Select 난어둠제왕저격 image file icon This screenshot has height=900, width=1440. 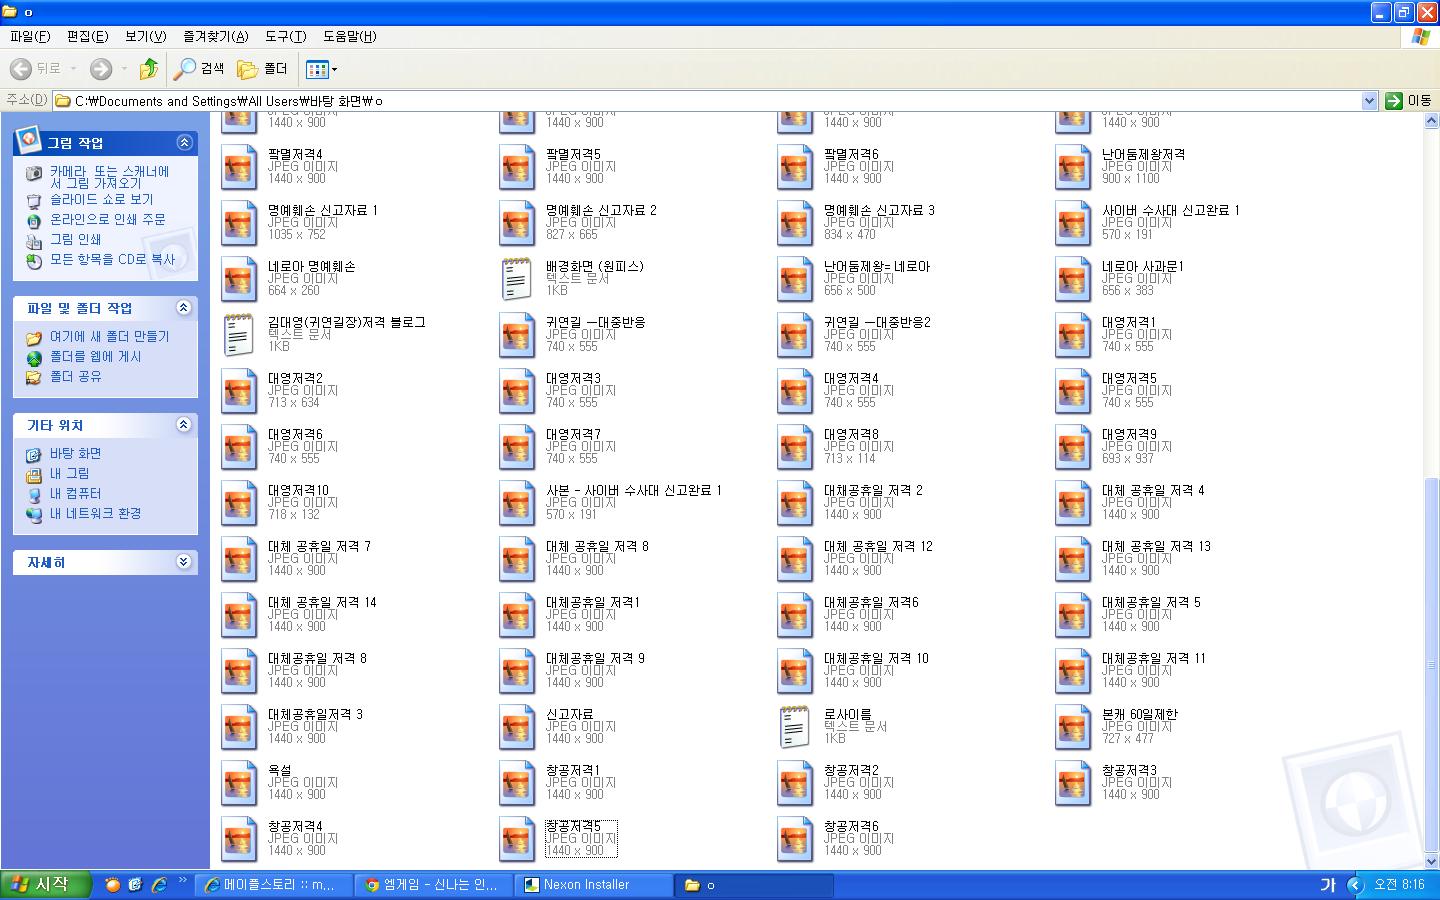[x=1073, y=167]
